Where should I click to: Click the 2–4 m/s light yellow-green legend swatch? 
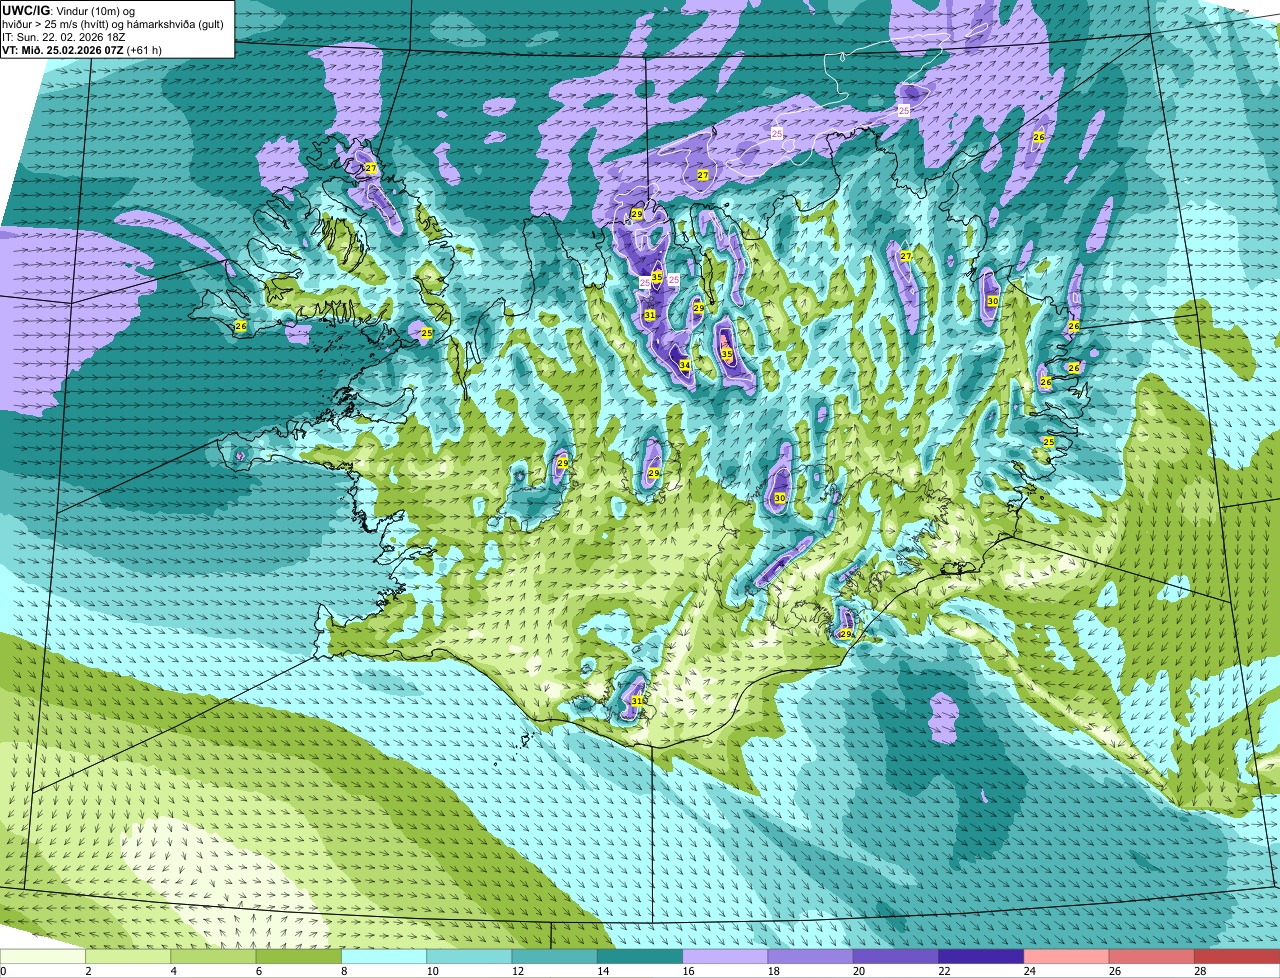tap(128, 956)
